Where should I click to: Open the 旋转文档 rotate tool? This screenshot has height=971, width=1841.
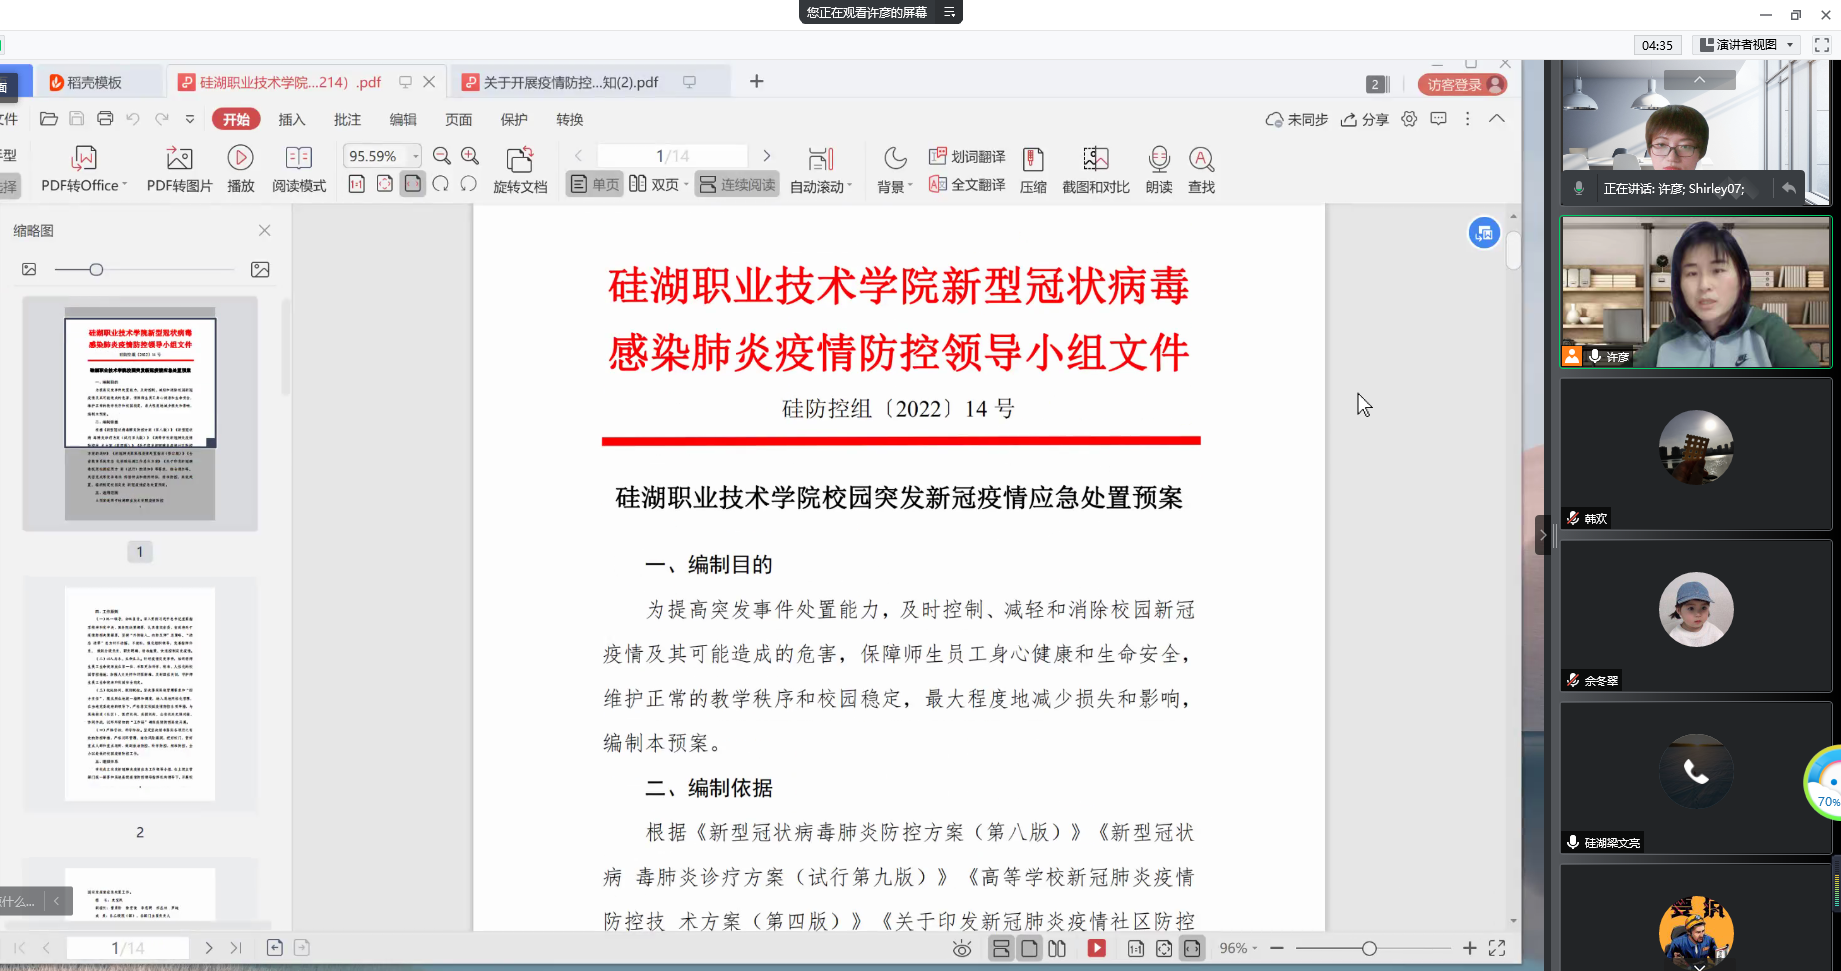pyautogui.click(x=520, y=169)
